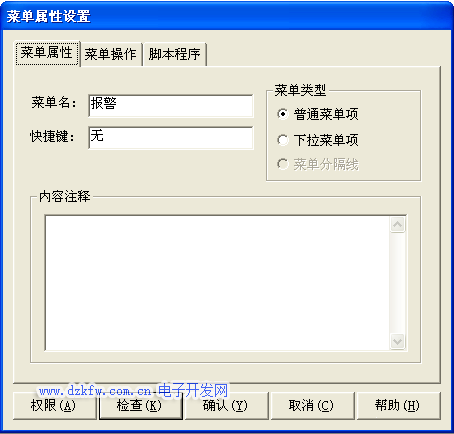This screenshot has height=434, width=454.
Task: Click inside the 内容注释 text area
Action: pyautogui.click(x=217, y=283)
